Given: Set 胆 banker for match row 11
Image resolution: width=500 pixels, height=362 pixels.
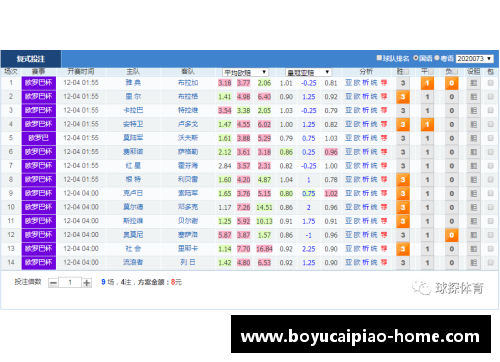Looking at the screenshot, I should tap(474, 221).
